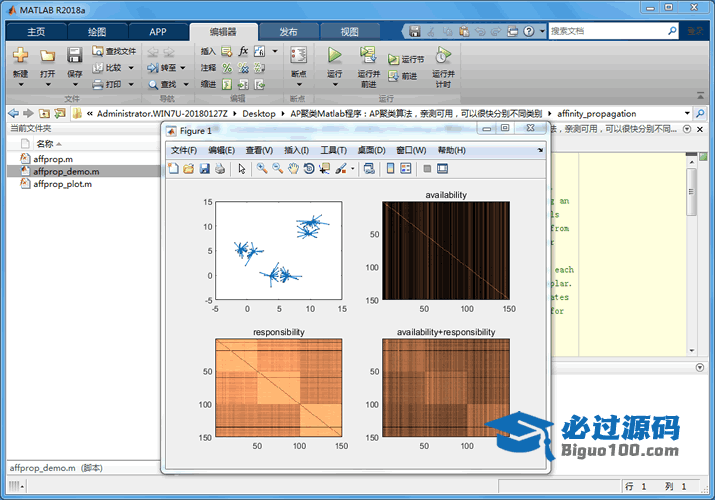This screenshot has height=500, width=715.
Task: Insert section icon in edit group
Action: pos(227,51)
